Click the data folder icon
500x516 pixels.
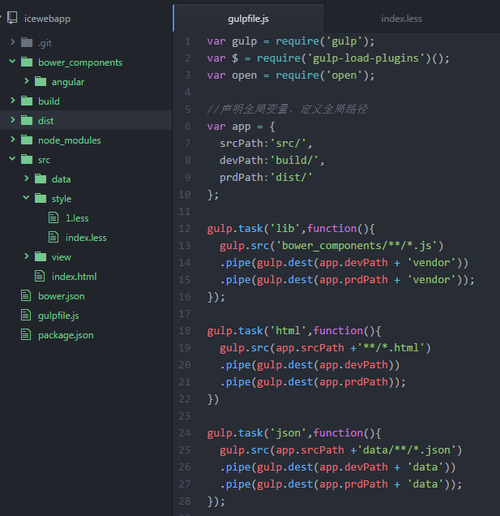[40, 179]
